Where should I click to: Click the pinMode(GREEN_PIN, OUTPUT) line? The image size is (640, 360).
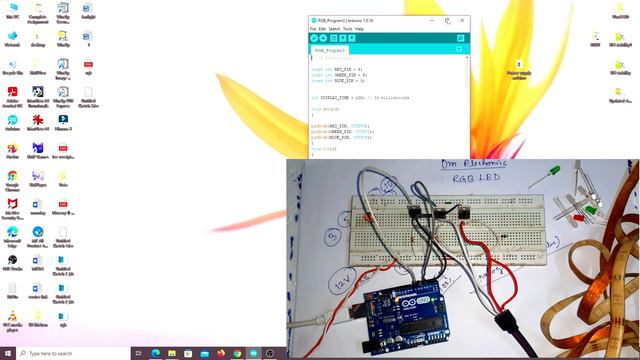(342, 132)
